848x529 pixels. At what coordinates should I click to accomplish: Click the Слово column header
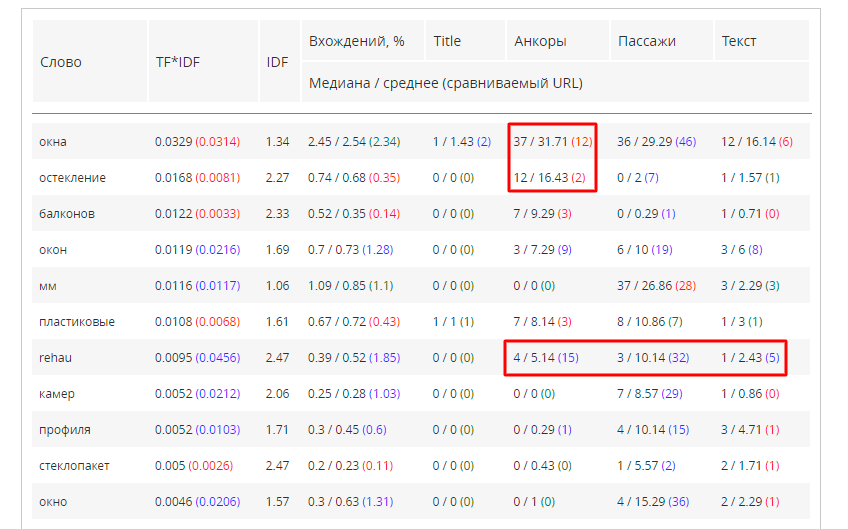point(90,61)
